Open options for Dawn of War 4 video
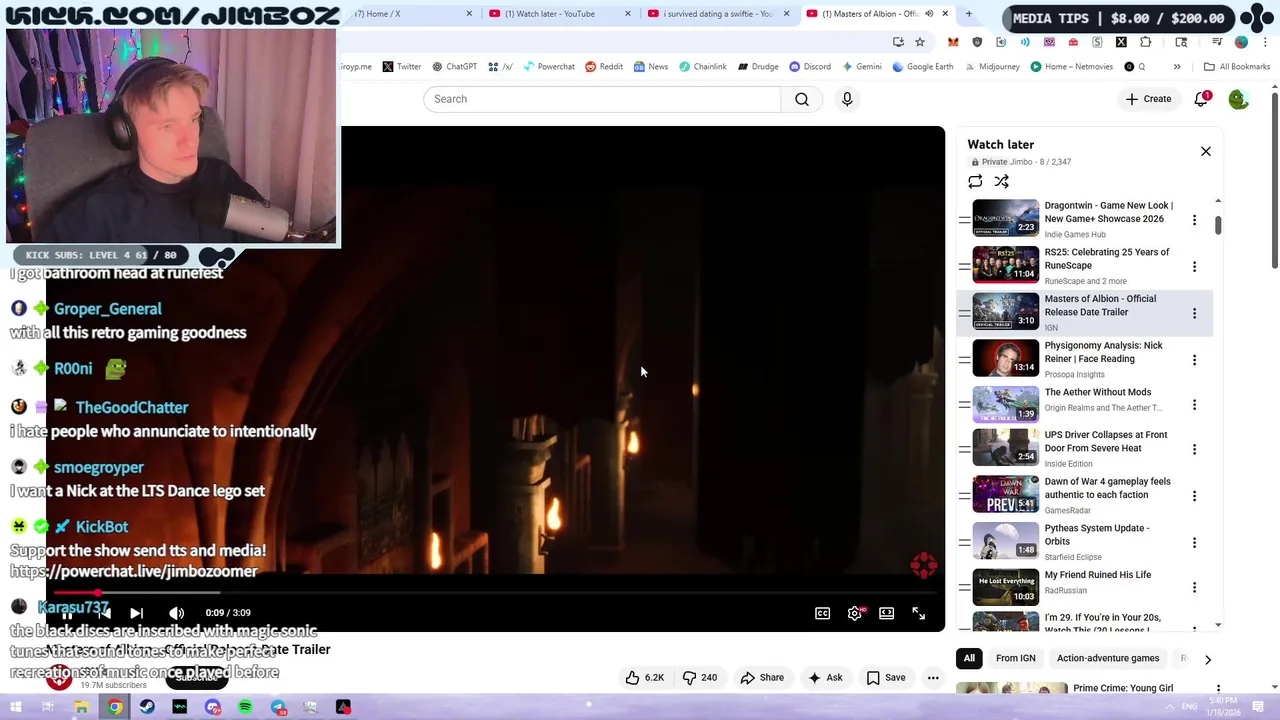This screenshot has width=1280, height=720. pyautogui.click(x=1194, y=496)
